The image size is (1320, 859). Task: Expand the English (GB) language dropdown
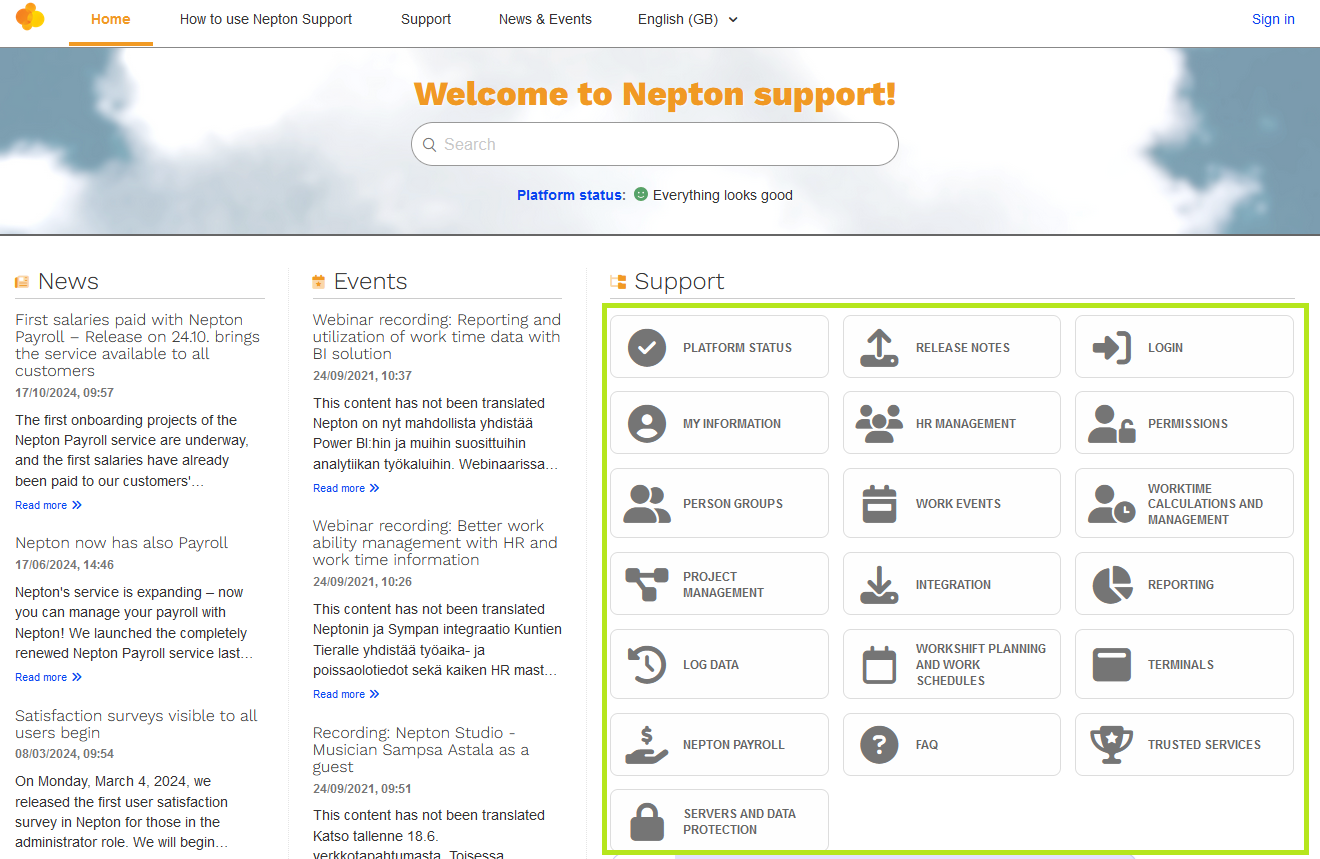pyautogui.click(x=687, y=19)
